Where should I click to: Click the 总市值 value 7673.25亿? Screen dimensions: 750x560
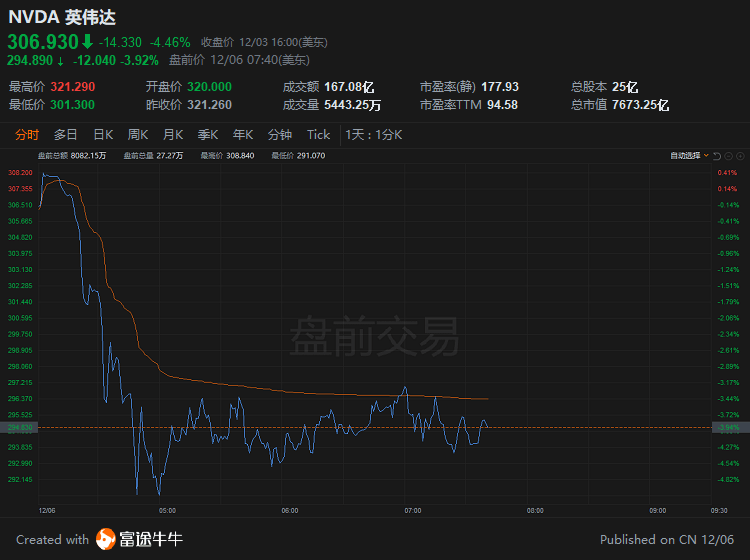640,104
